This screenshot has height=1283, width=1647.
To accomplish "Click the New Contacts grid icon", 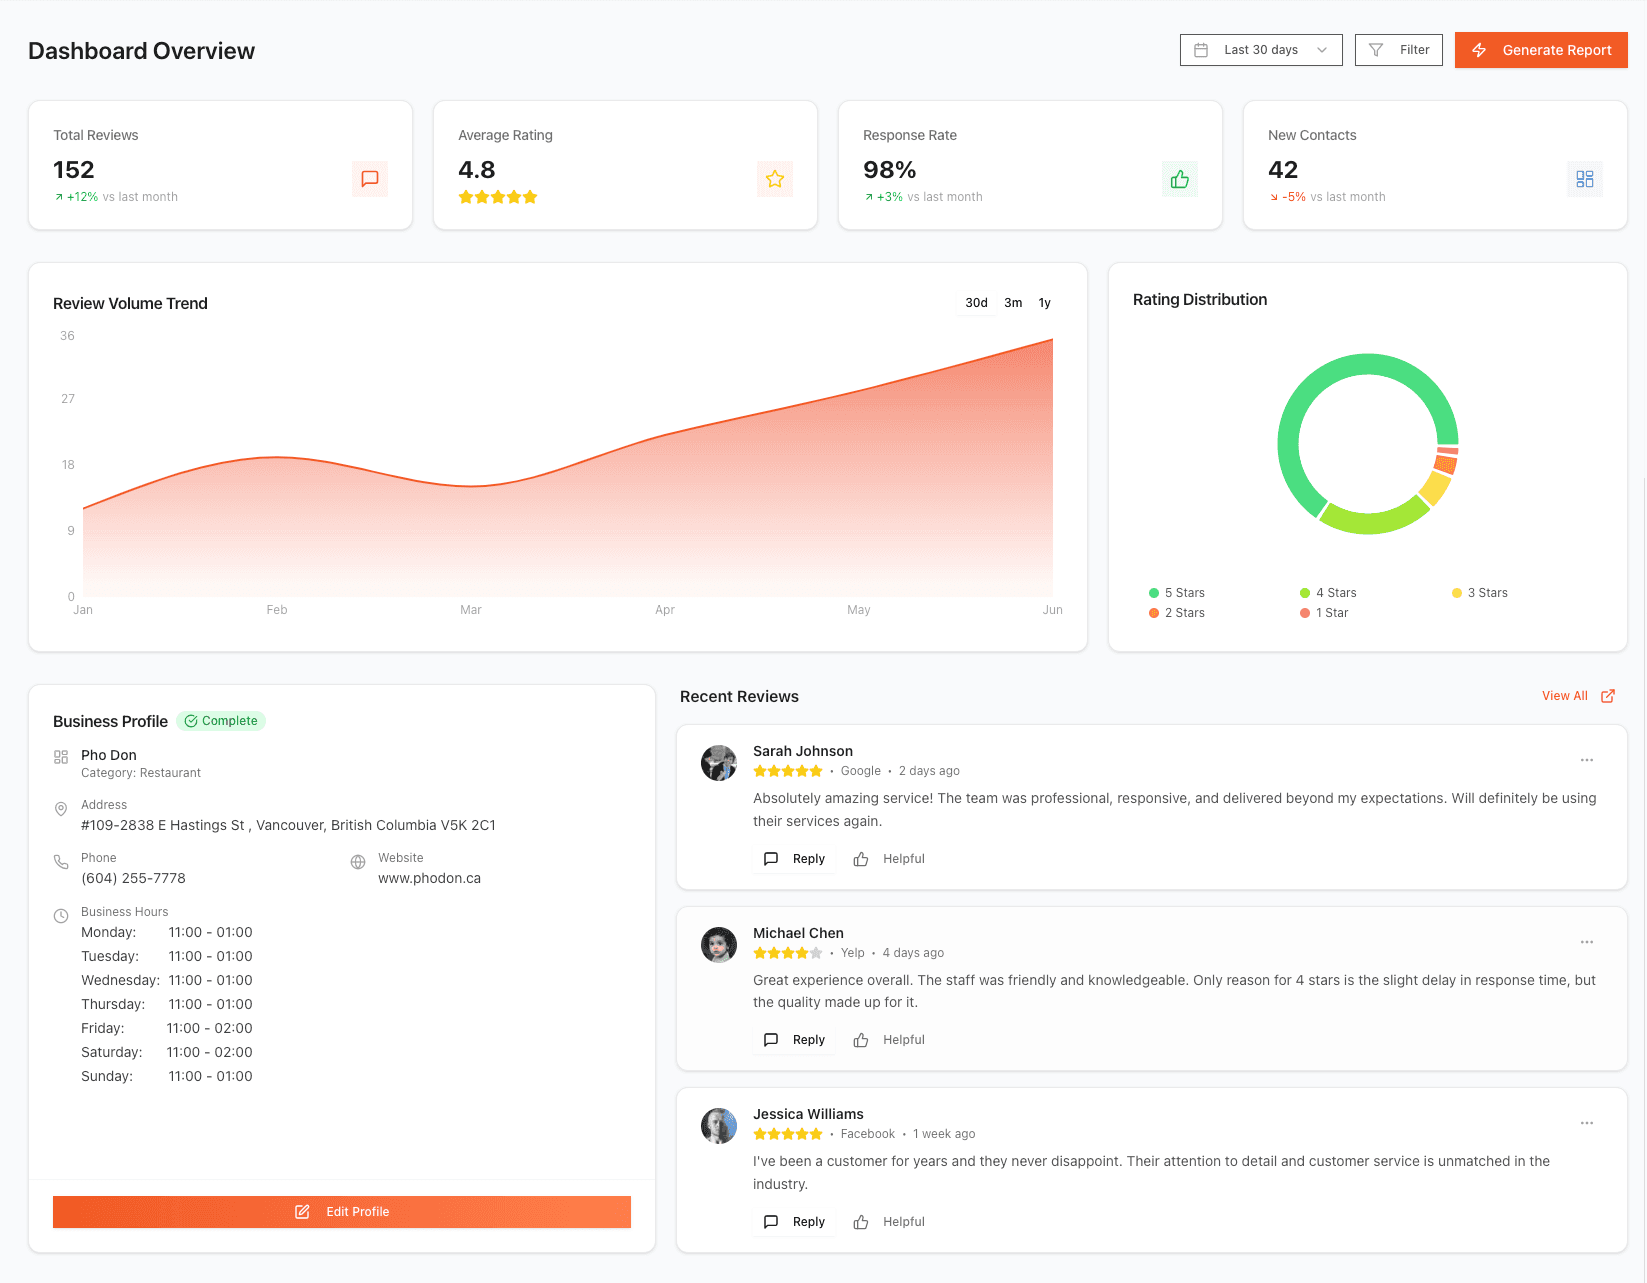I will 1585,179.
